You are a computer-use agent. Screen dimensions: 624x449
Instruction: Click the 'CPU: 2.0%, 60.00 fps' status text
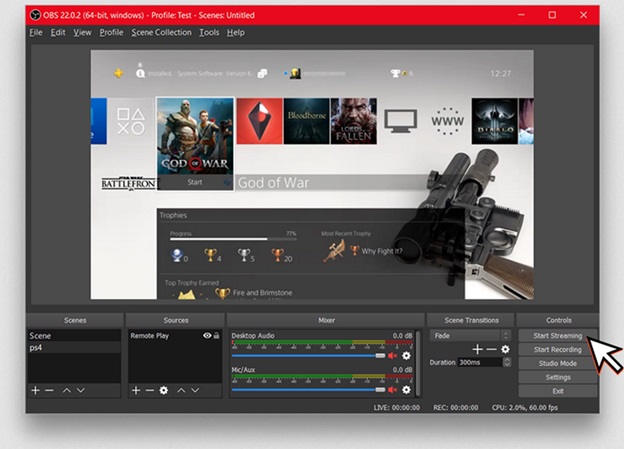(525, 408)
